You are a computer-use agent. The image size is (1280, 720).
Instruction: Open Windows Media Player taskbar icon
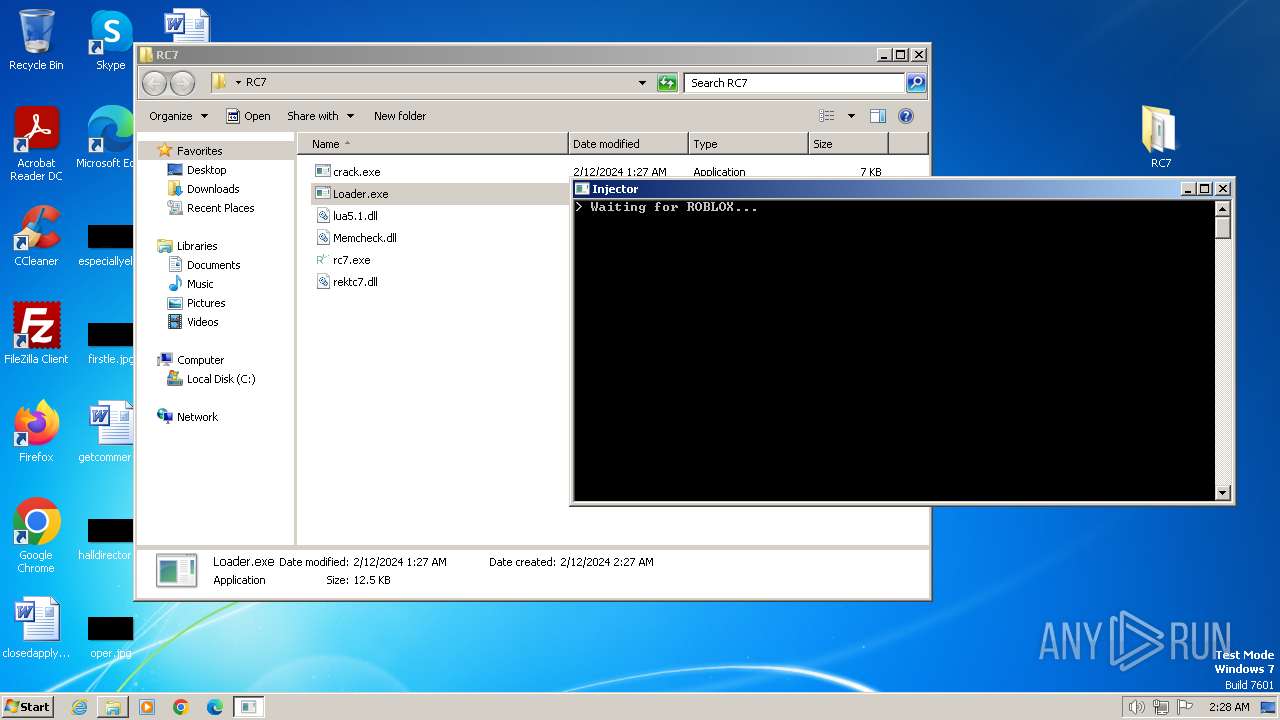(147, 707)
